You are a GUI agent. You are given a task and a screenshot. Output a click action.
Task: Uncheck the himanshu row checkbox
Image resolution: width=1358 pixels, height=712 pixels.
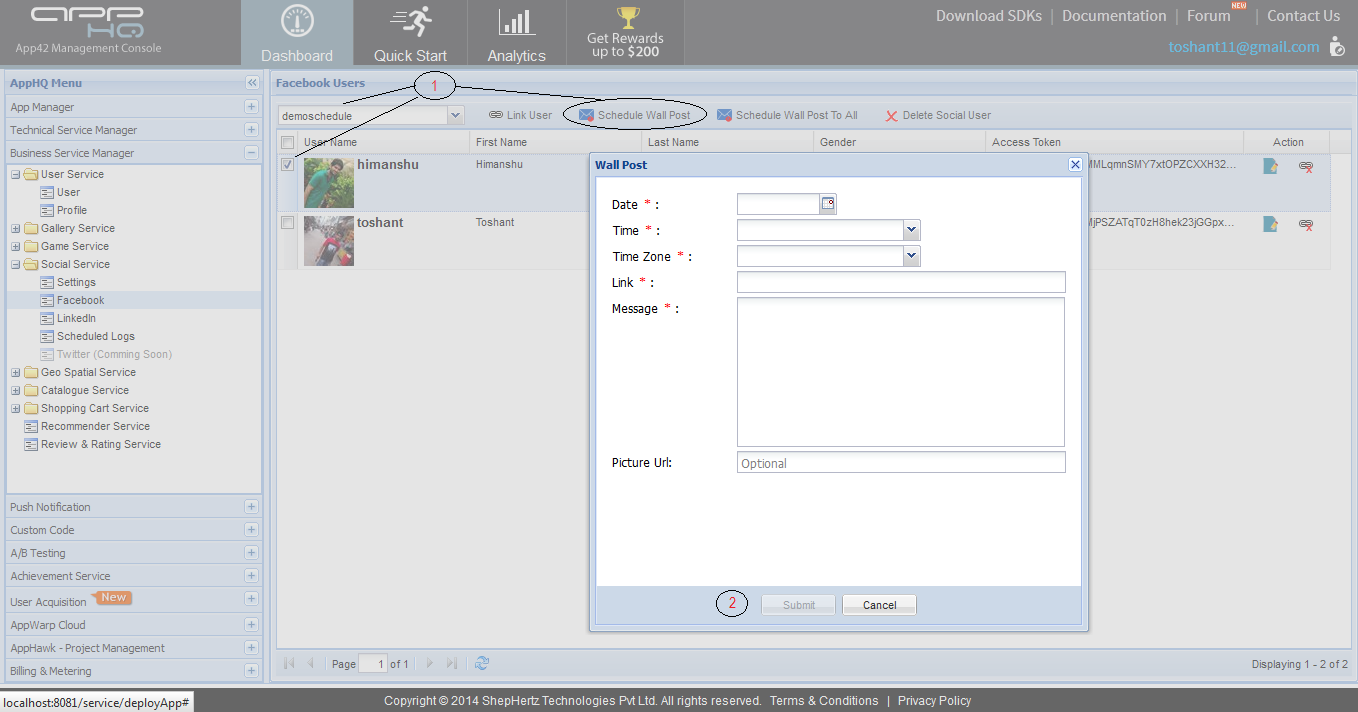pyautogui.click(x=288, y=165)
